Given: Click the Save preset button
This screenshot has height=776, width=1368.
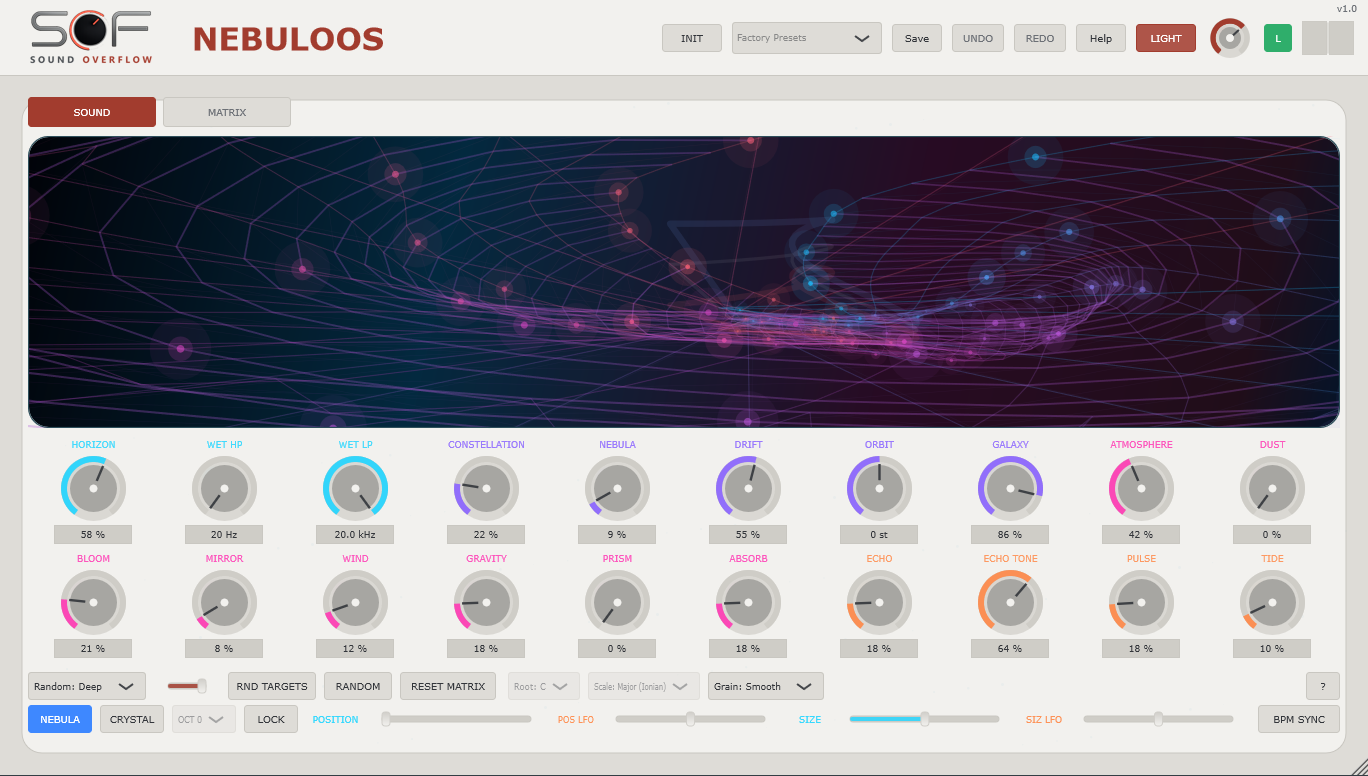Looking at the screenshot, I should 917,38.
